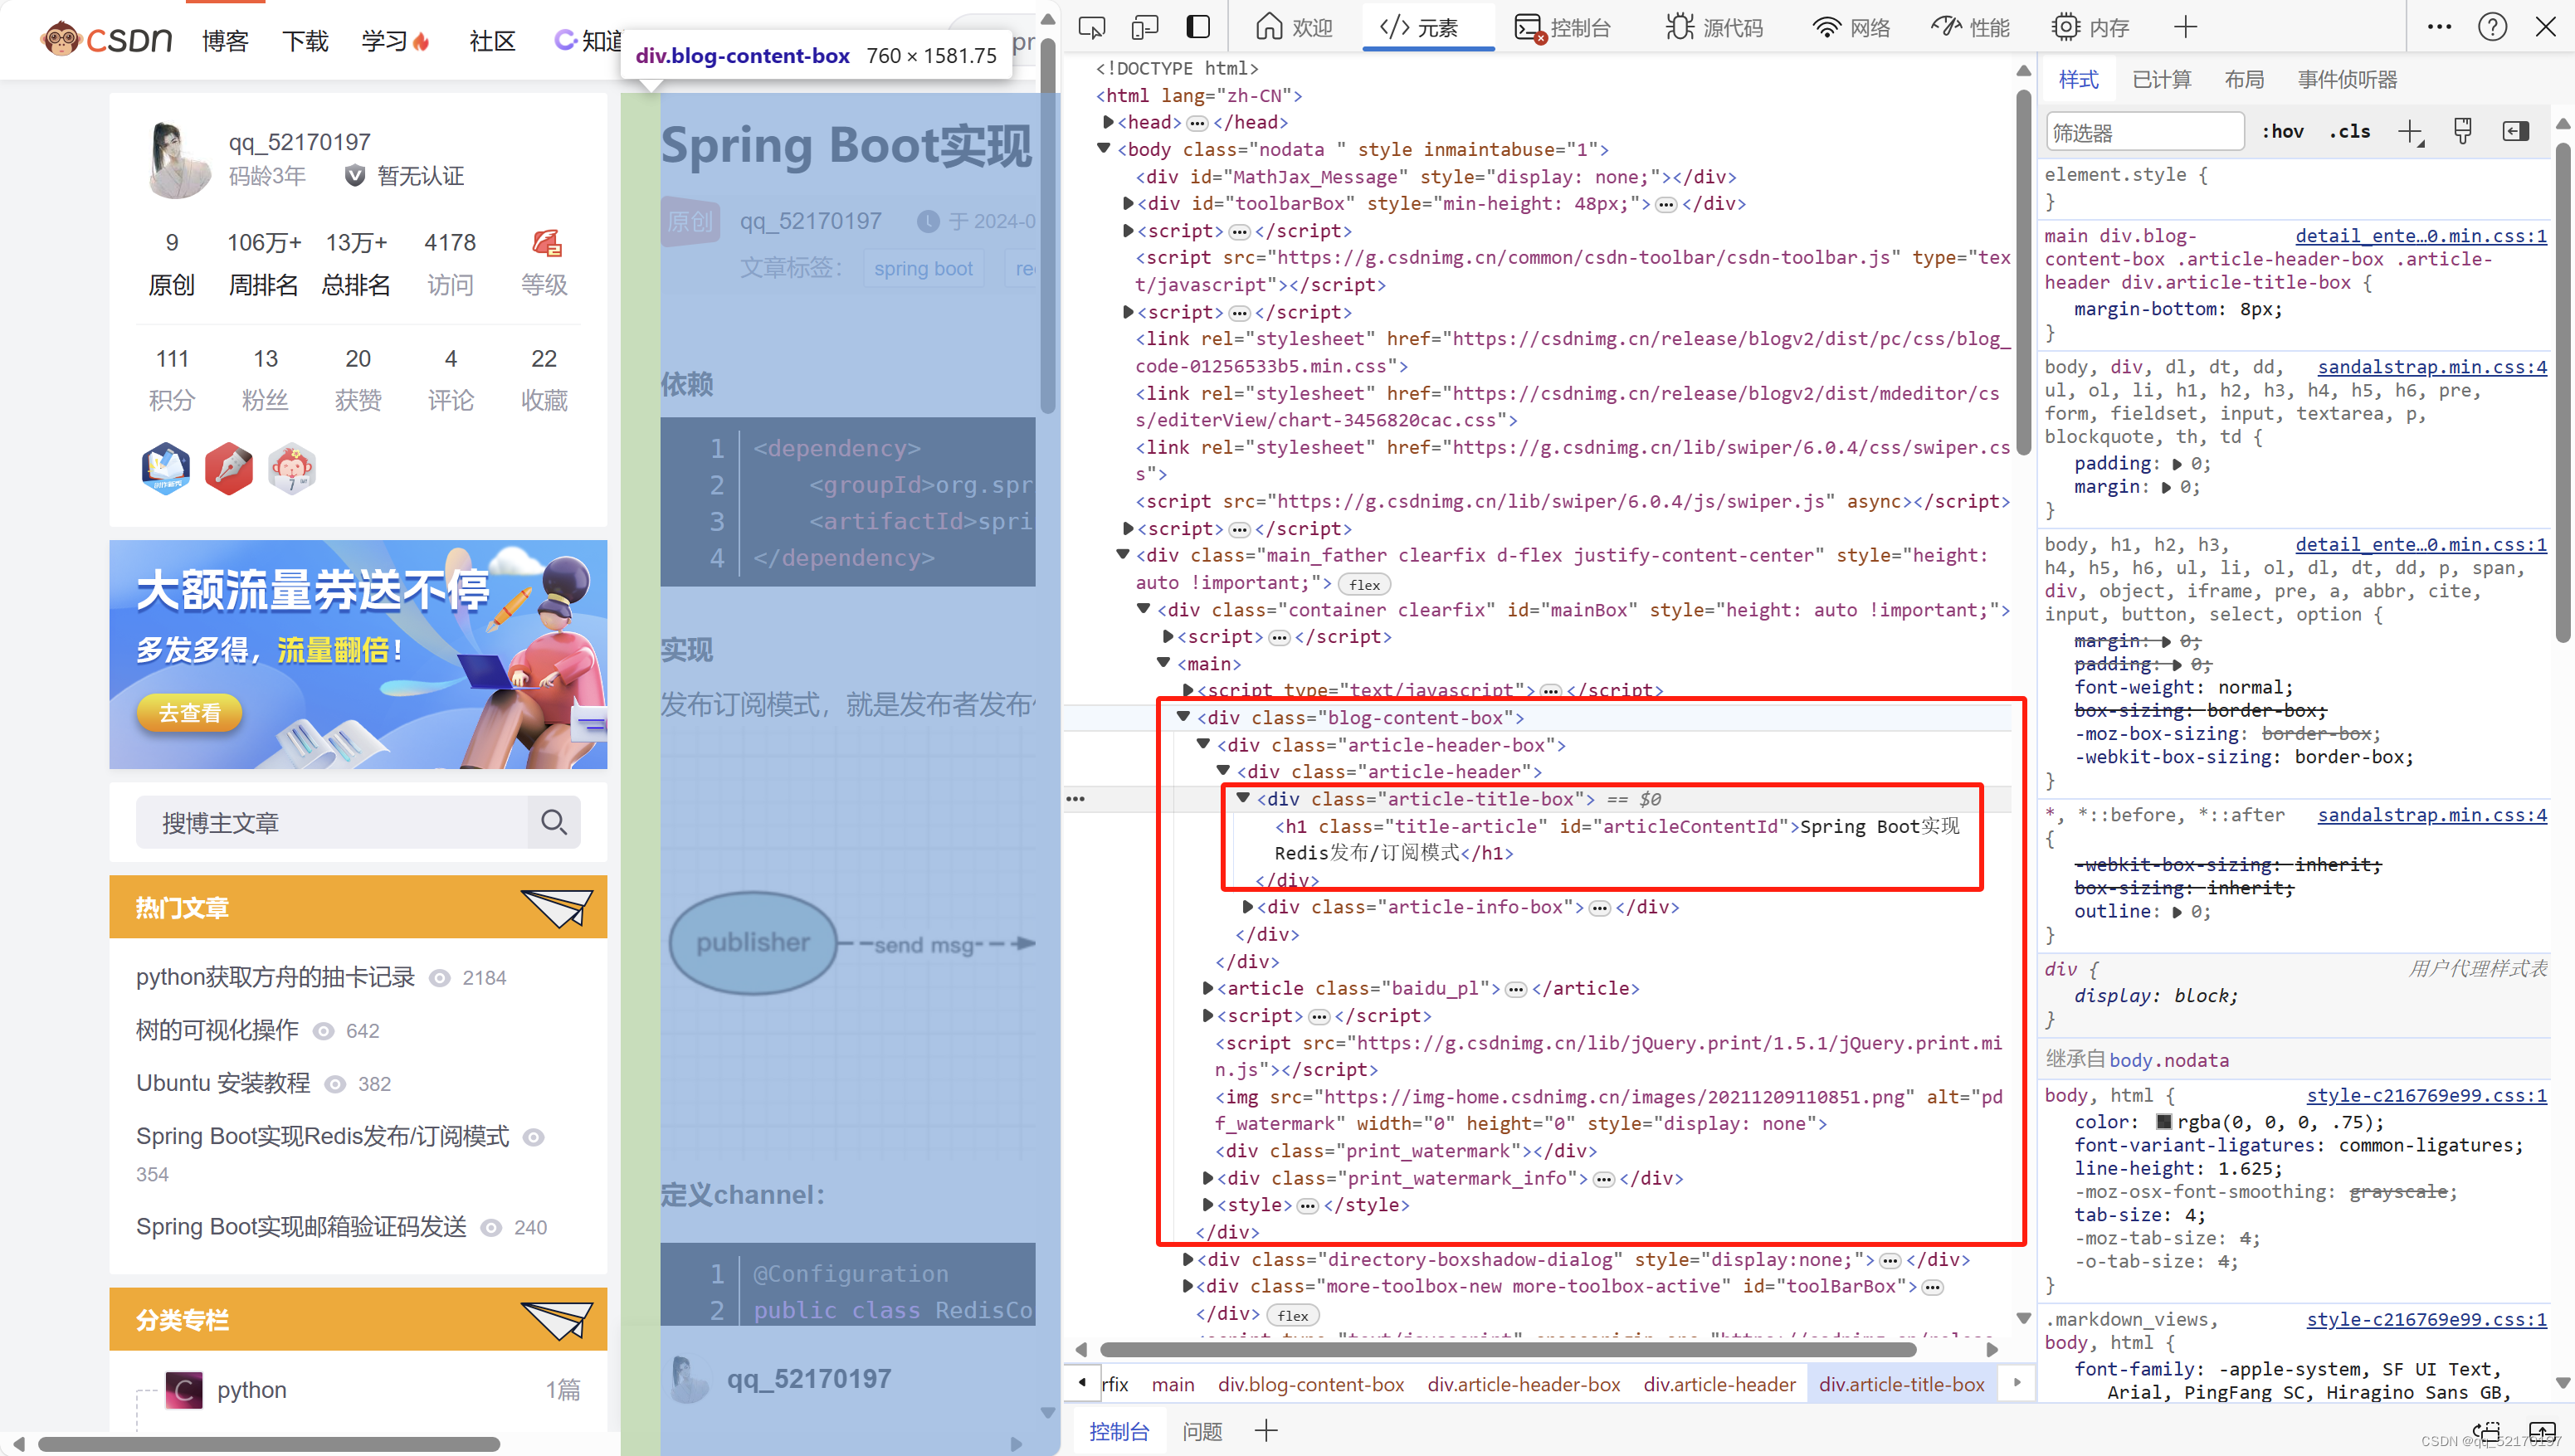Switch to 已计算 styles tab
2575x1456 pixels.
click(2161, 80)
